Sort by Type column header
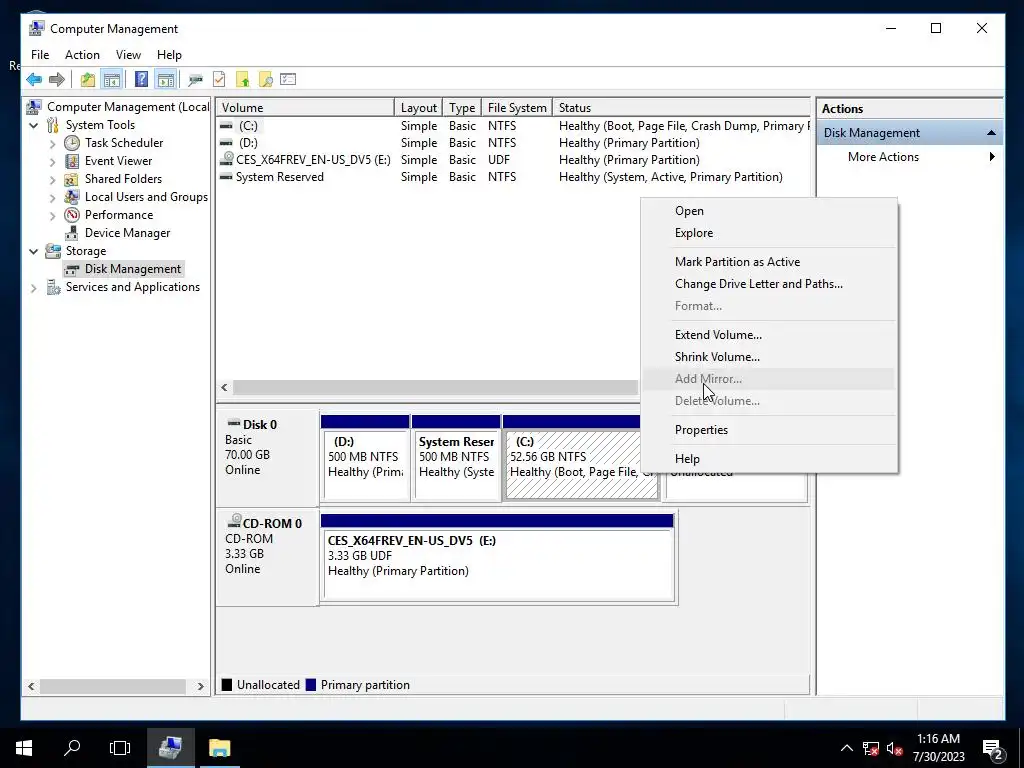Image resolution: width=1024 pixels, height=768 pixels. pos(462,108)
